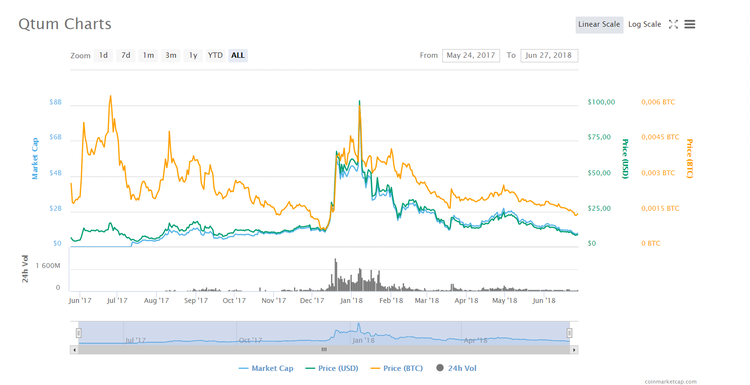Click the May '18 axis label
This screenshot has height=385, width=750.
pos(505,300)
